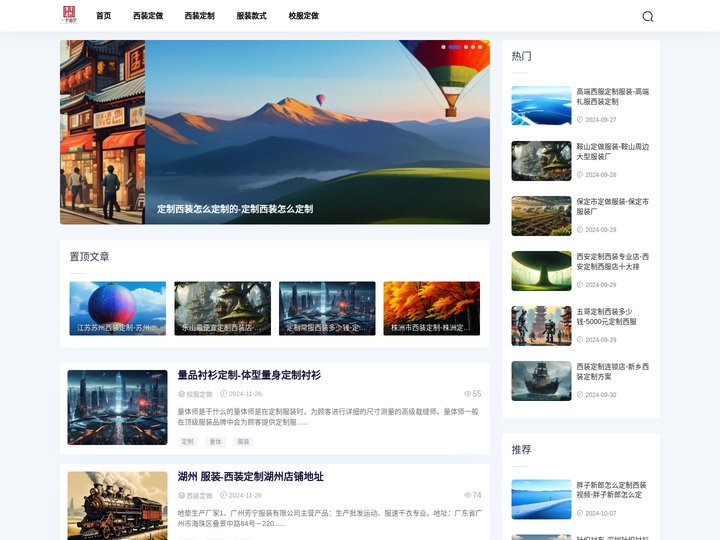Screen dimensions: 720x540
Task: Click the banner title 定制西装怎么定制的-定制西装怎么定制
Action: coord(235,209)
